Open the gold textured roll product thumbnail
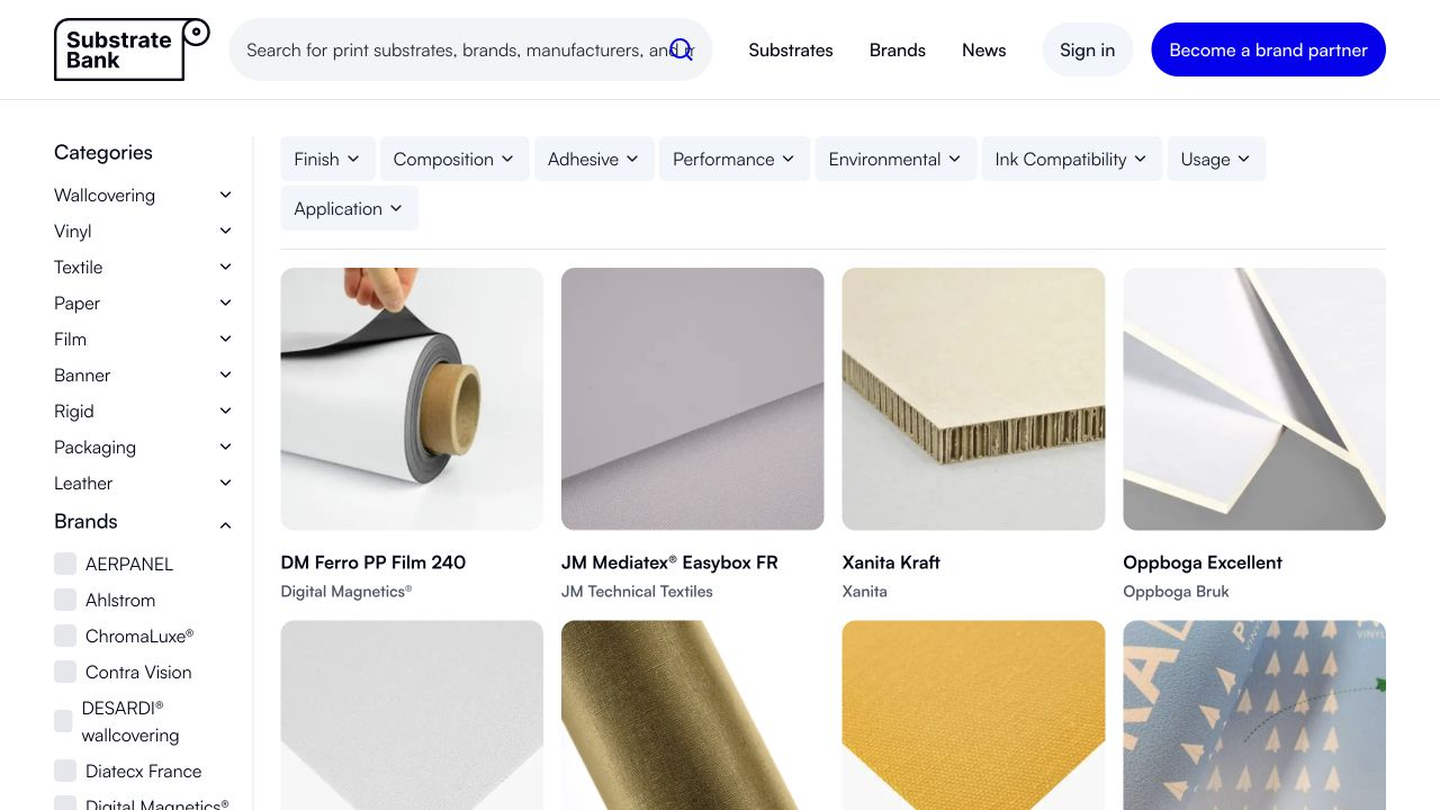The width and height of the screenshot is (1440, 810). point(692,715)
